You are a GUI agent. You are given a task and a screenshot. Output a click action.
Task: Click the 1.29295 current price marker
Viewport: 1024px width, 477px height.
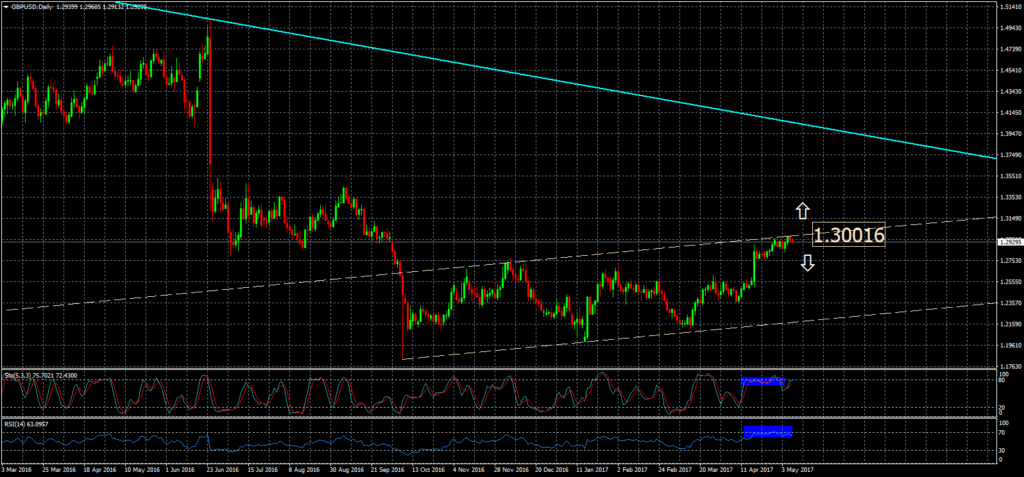coord(1008,241)
